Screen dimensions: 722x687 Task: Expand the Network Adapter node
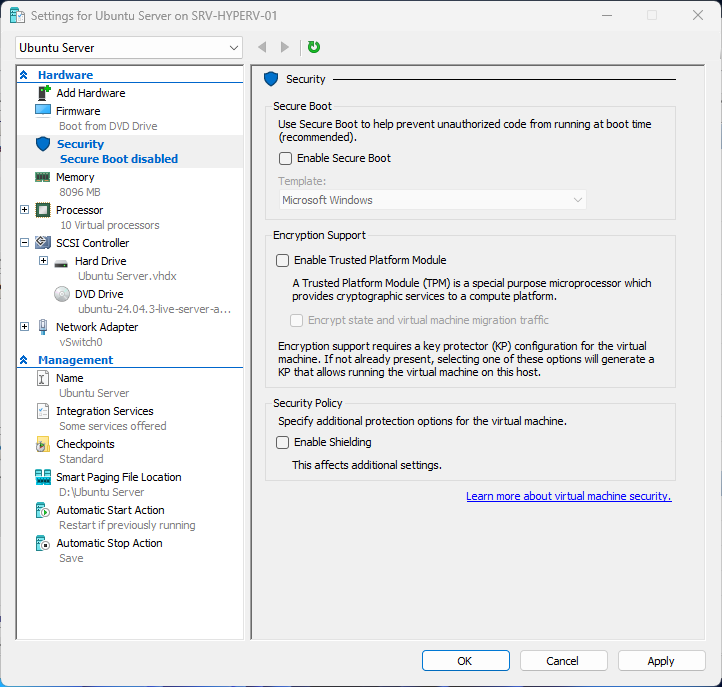(25, 327)
